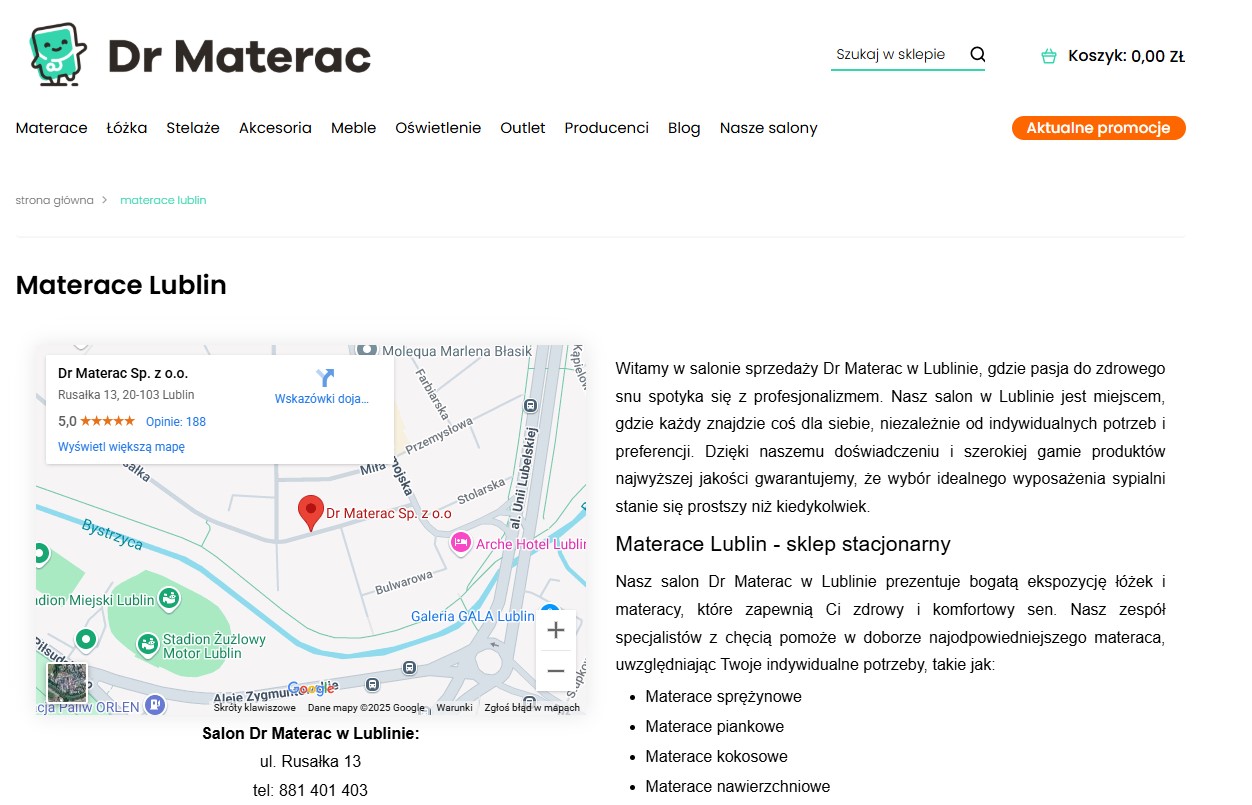The height and width of the screenshot is (805, 1252).
Task: Click Dane mapy ©2025 Google text
Action: tap(366, 707)
